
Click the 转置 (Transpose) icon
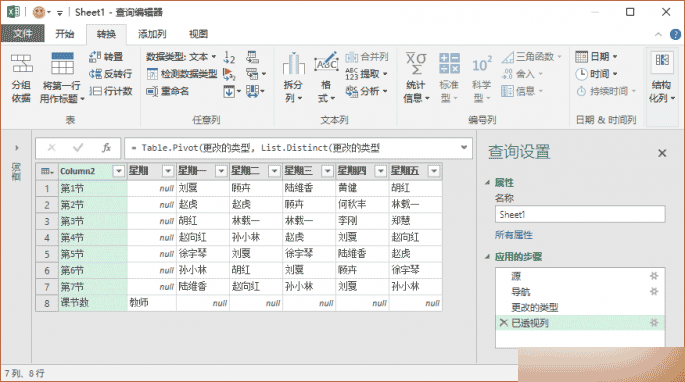coord(95,56)
